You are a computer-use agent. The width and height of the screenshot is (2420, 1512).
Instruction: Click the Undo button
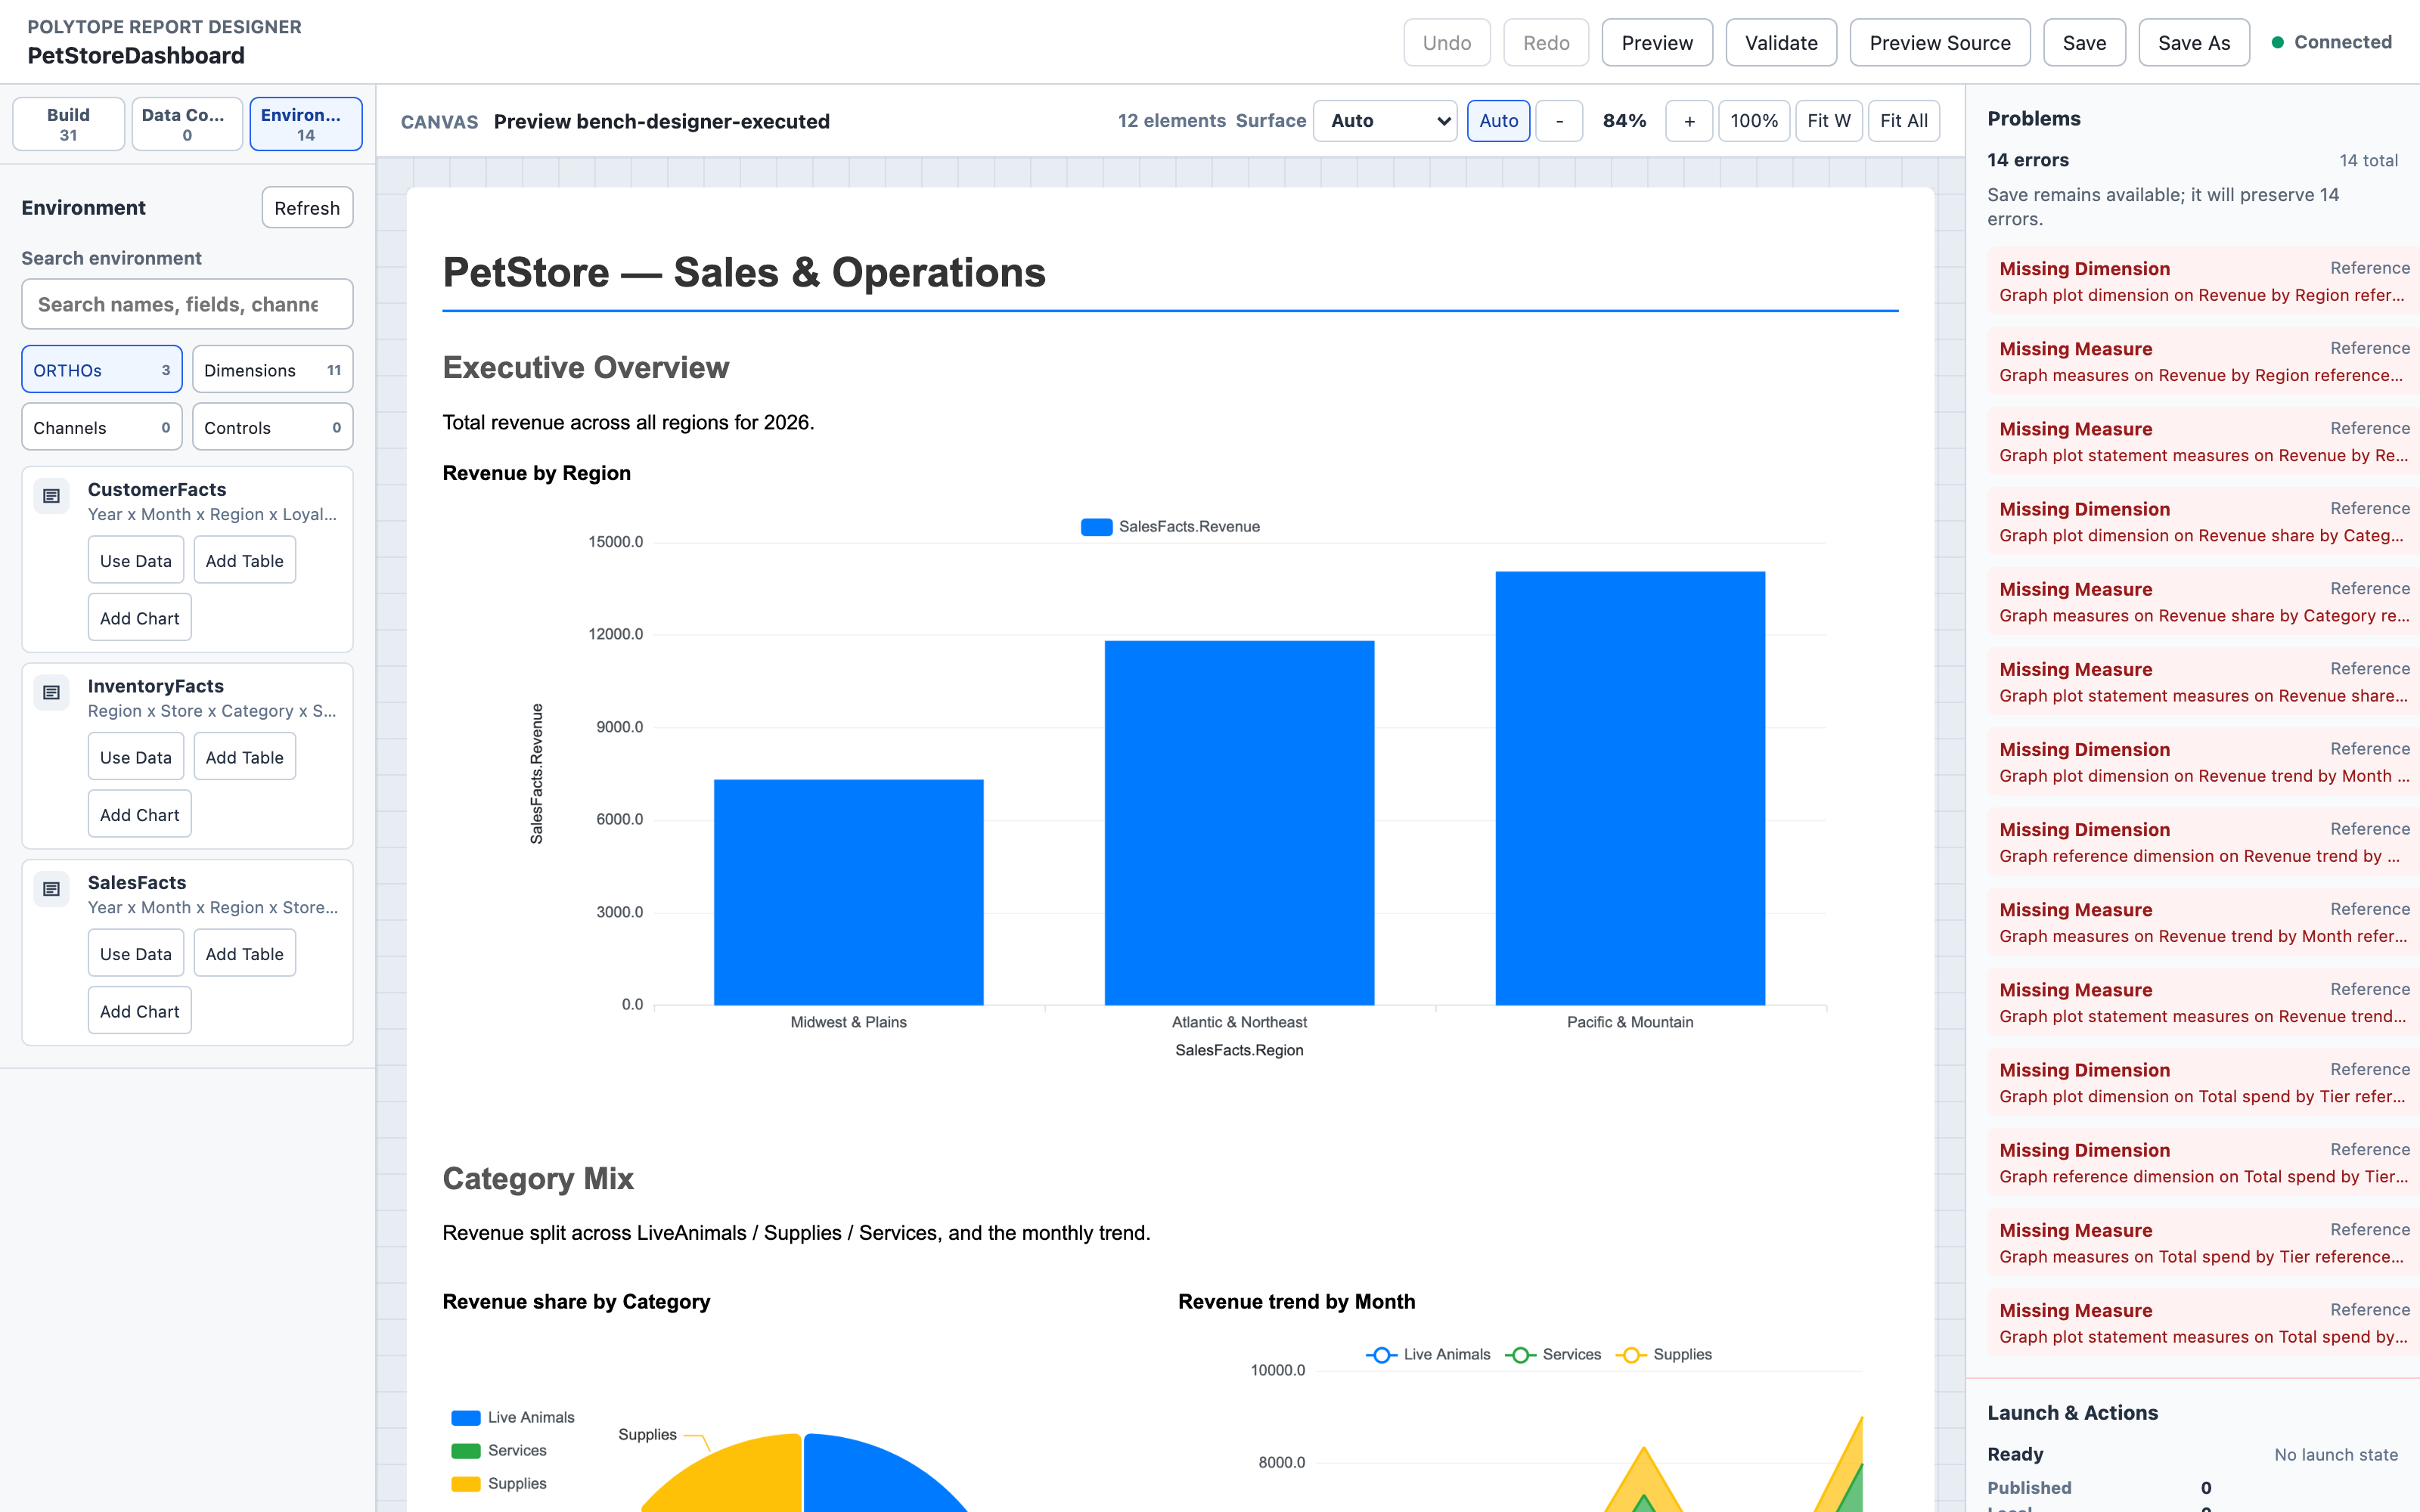click(1447, 43)
